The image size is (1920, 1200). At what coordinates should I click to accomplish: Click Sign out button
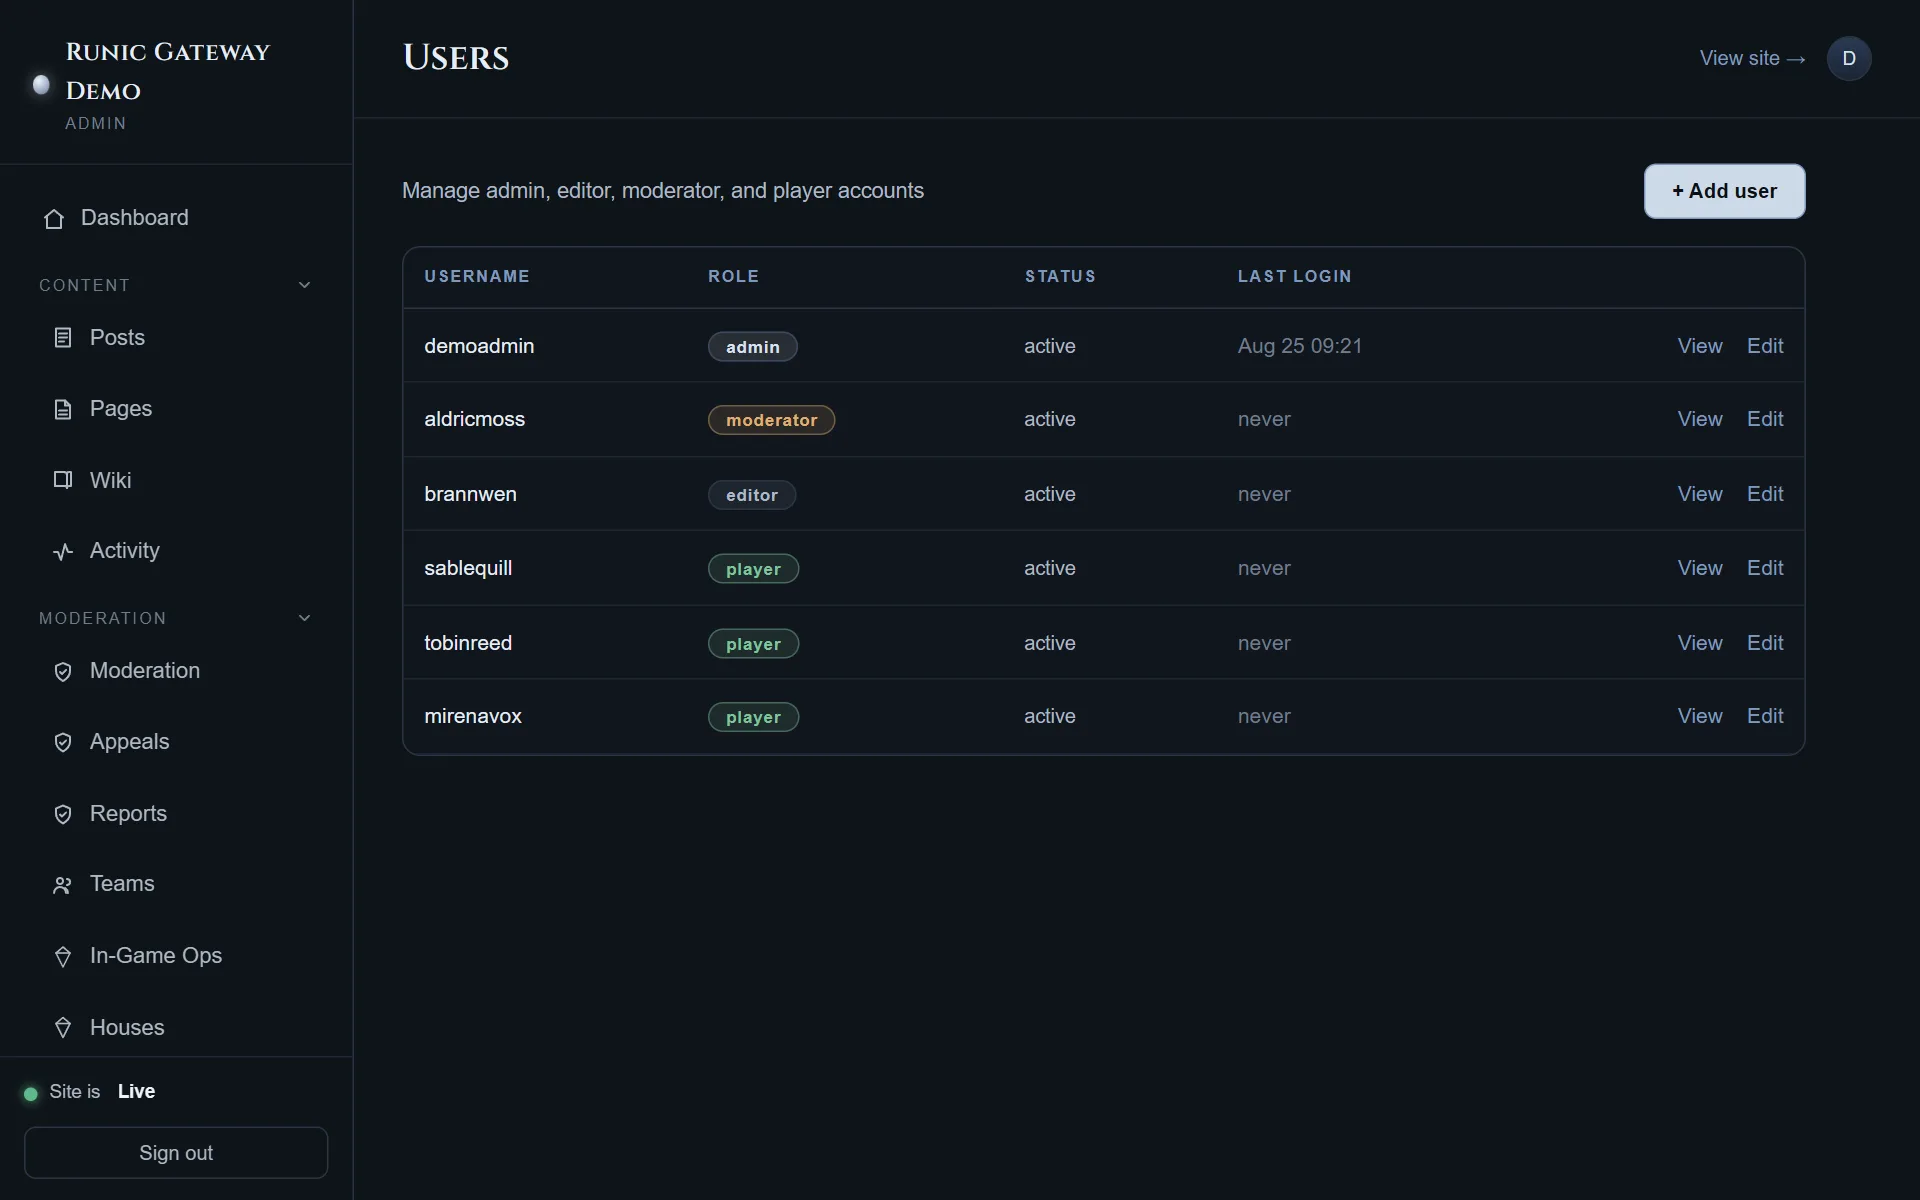(x=176, y=1153)
